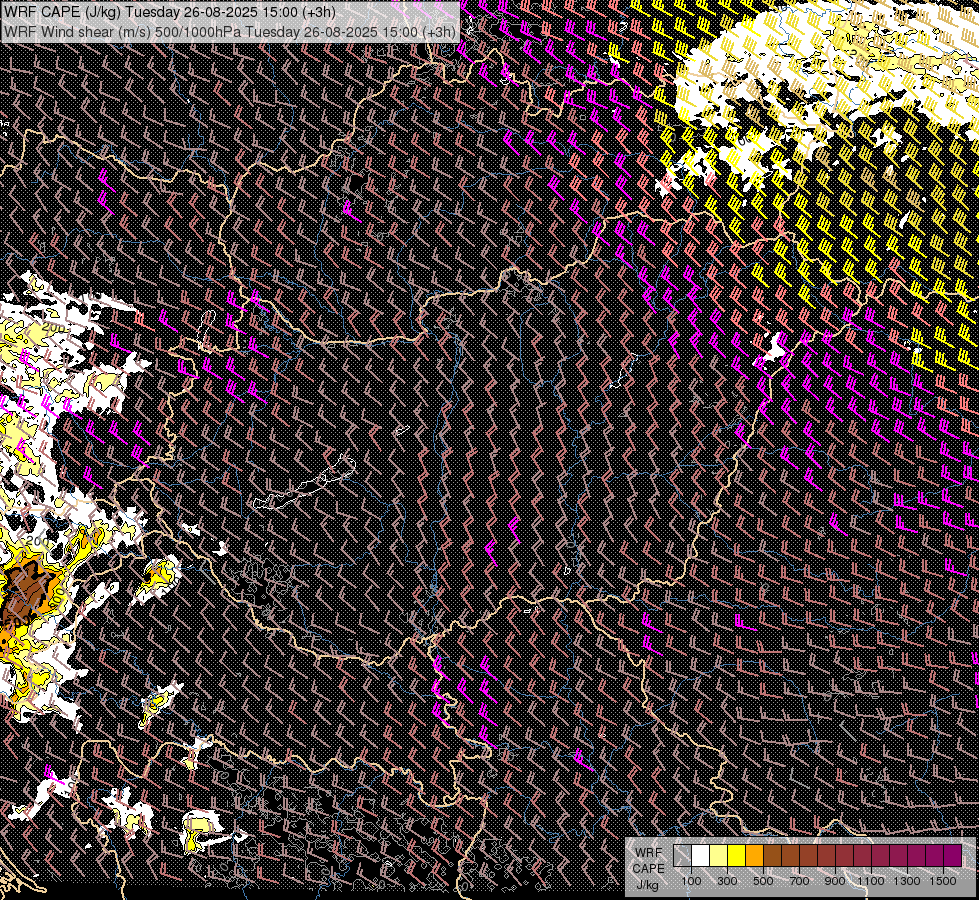
Task: Click the transparent first CAPE legend swatch
Action: point(682,856)
